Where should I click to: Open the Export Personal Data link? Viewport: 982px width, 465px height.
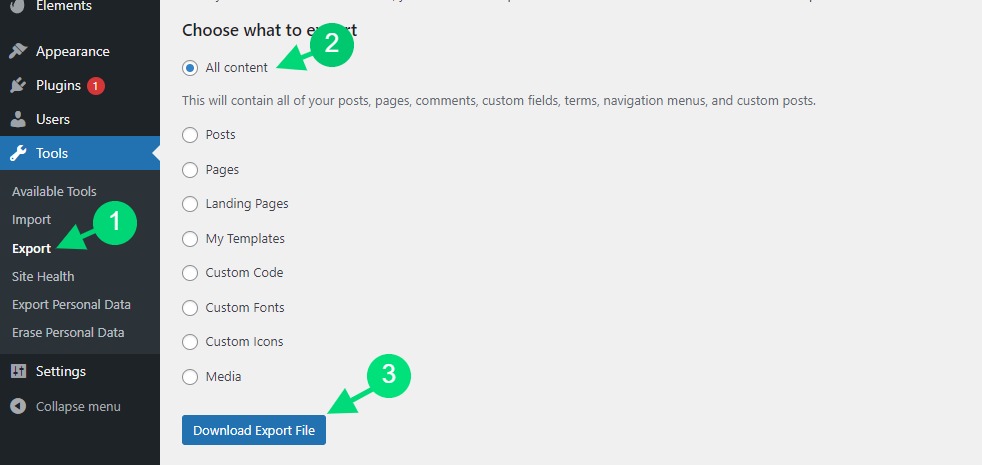(71, 305)
